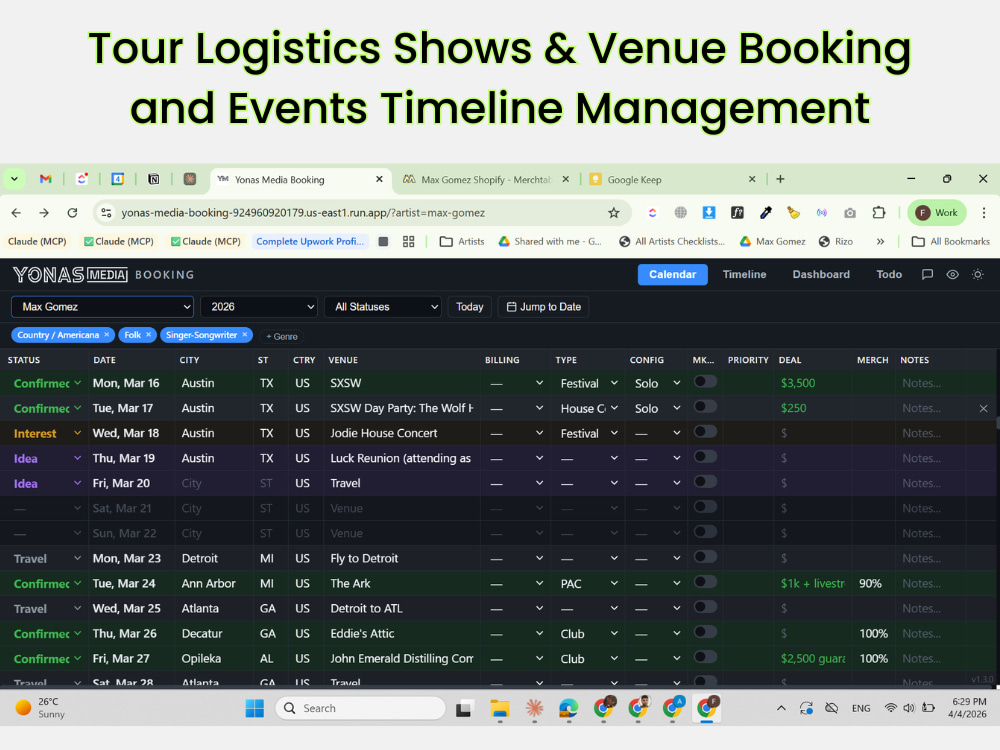
Task: Delete the SXSW Day Party row
Action: [x=983, y=408]
